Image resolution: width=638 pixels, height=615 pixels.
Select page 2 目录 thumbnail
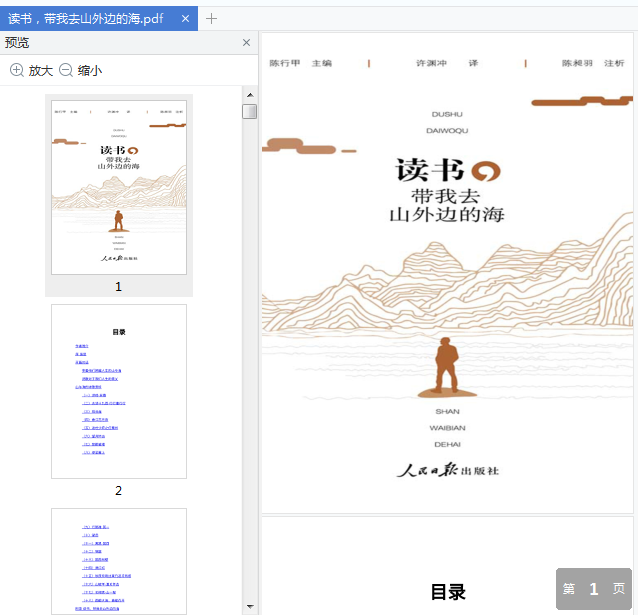(x=119, y=392)
